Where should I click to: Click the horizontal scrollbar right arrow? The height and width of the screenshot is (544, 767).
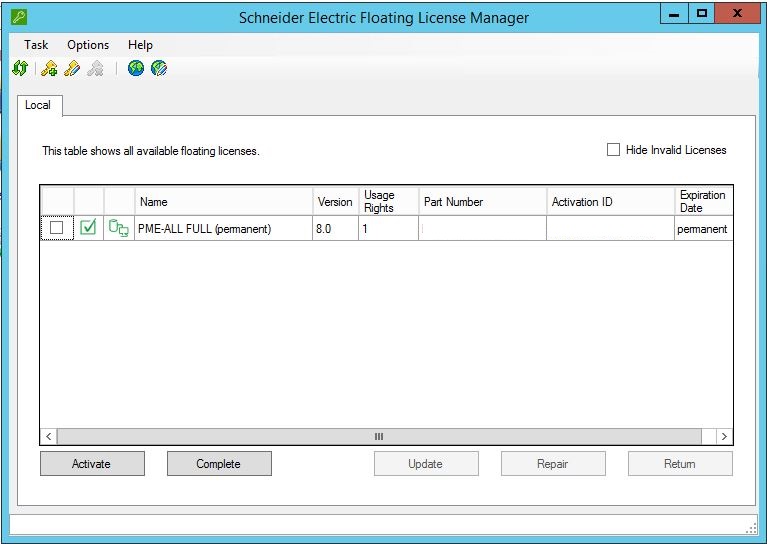point(724,437)
